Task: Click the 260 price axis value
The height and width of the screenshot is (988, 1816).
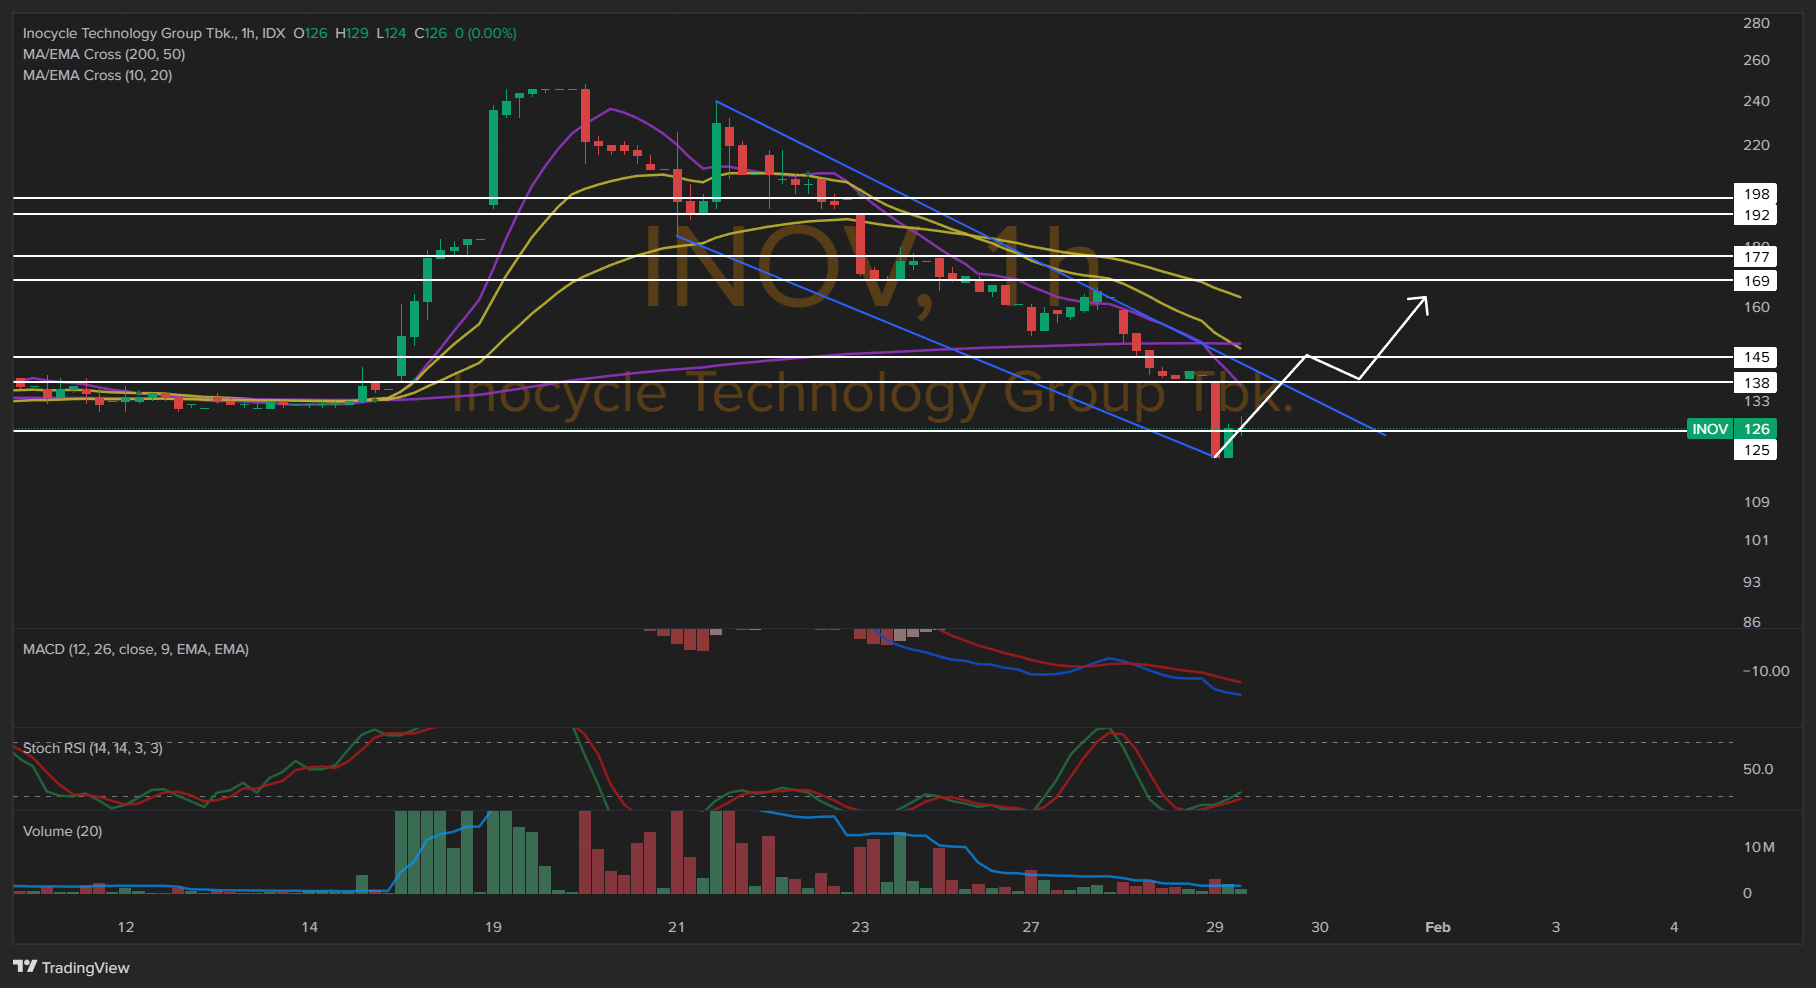Action: coord(1756,60)
